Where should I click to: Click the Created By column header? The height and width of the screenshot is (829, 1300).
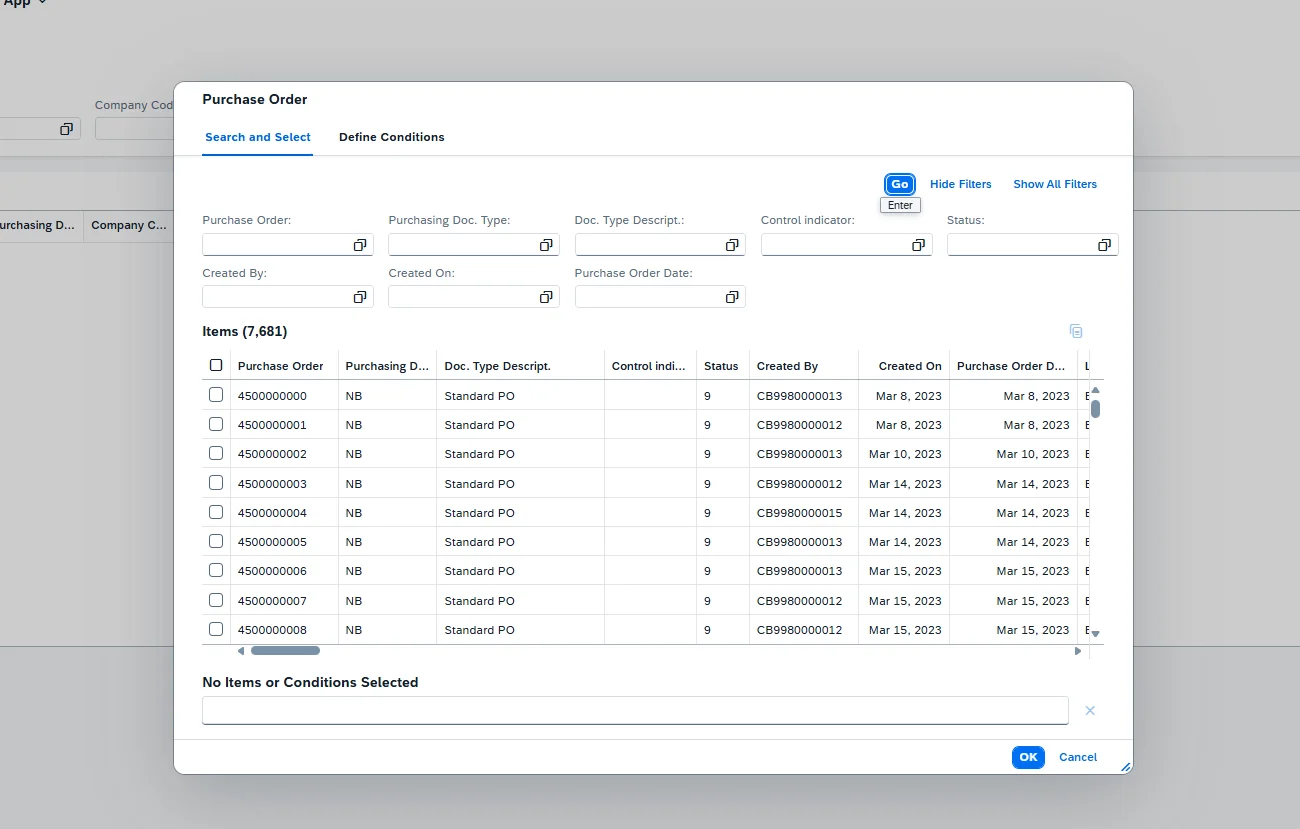[x=804, y=365]
